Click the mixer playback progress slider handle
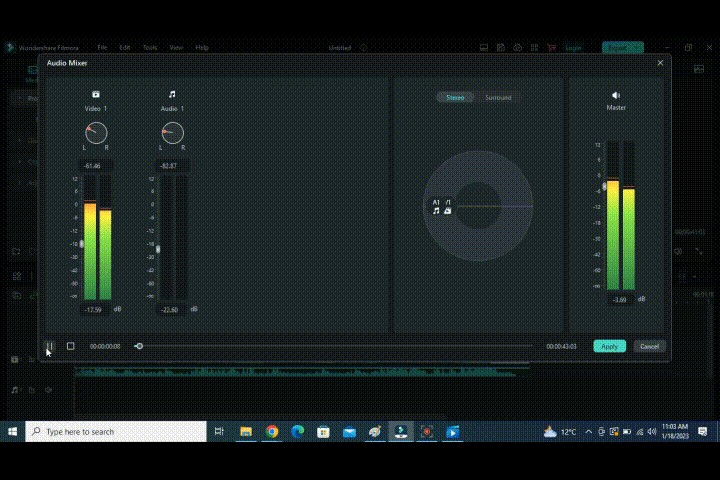 tap(139, 346)
